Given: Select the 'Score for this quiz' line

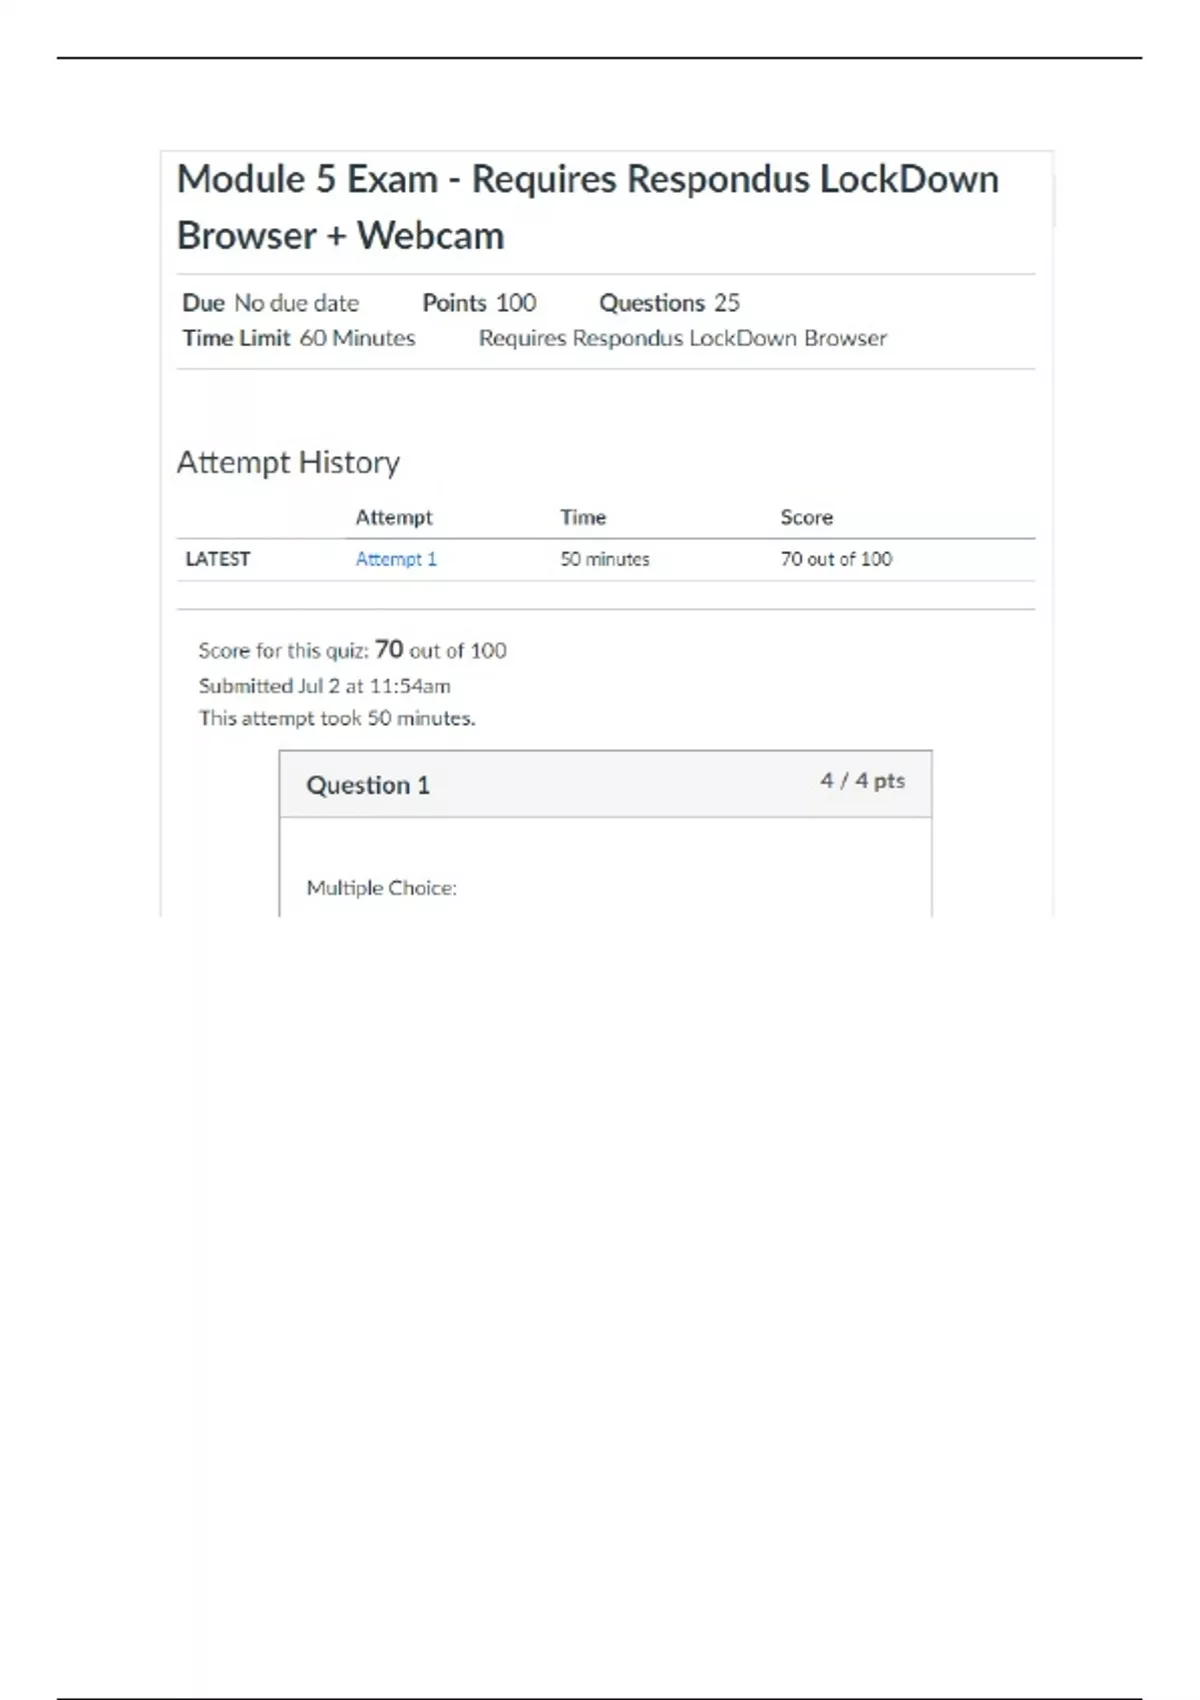Looking at the screenshot, I should (x=352, y=651).
